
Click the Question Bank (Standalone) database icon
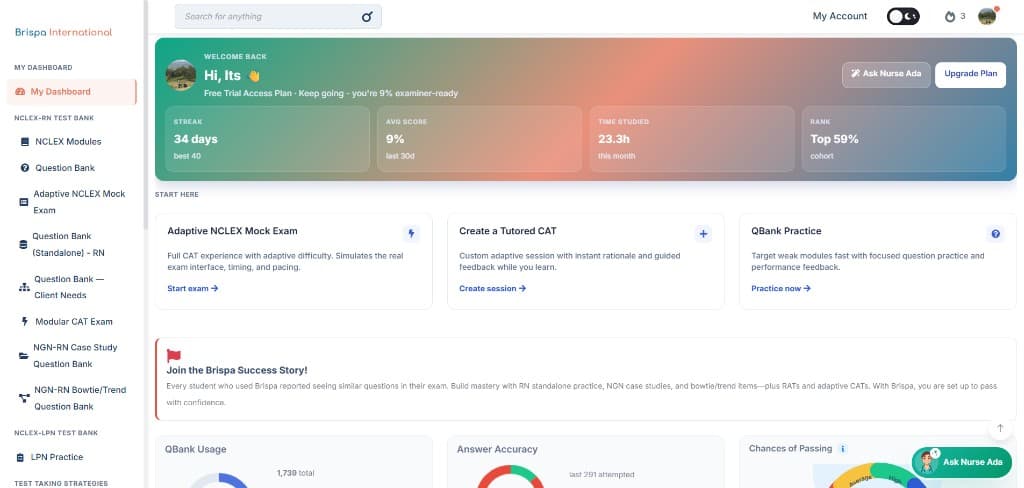[x=24, y=244]
